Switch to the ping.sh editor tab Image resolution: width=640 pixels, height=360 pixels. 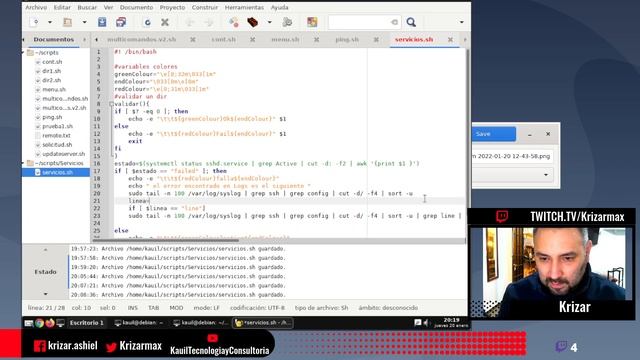347,39
